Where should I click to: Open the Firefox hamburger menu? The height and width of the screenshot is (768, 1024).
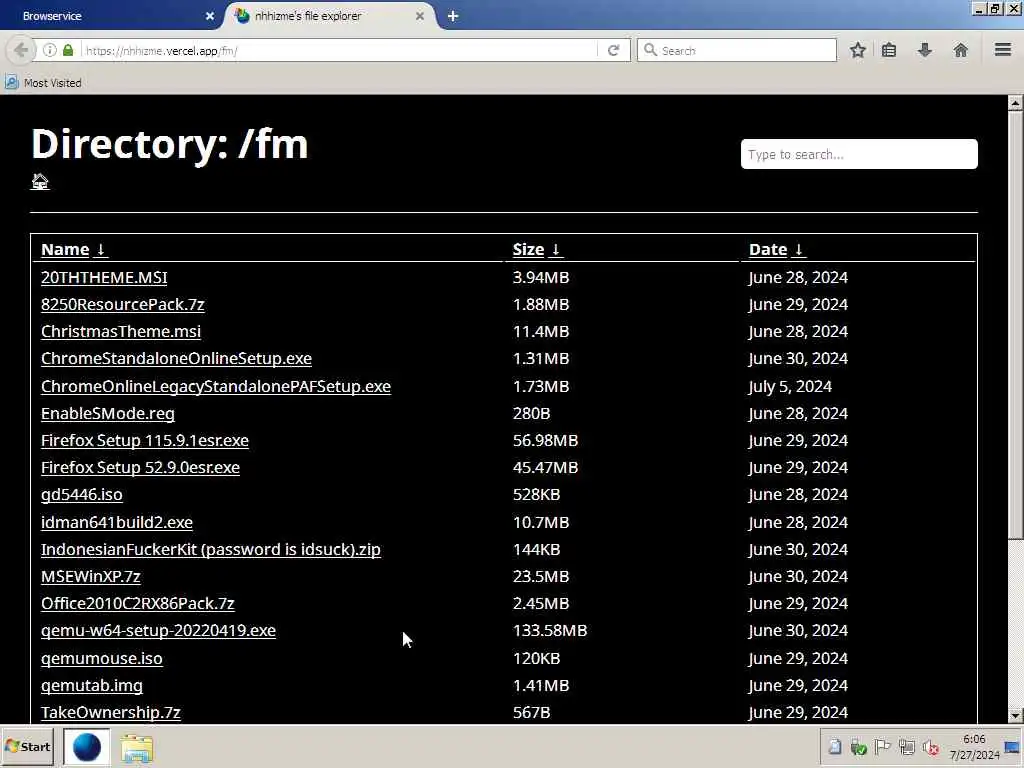1003,50
